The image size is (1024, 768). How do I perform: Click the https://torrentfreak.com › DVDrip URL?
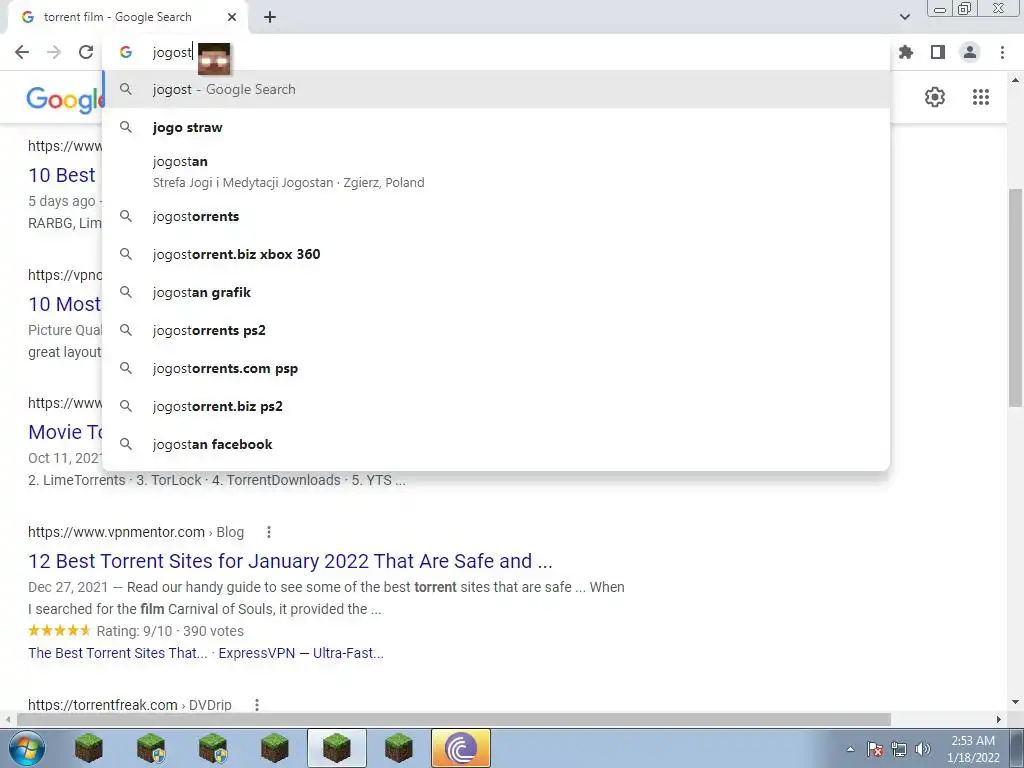130,705
